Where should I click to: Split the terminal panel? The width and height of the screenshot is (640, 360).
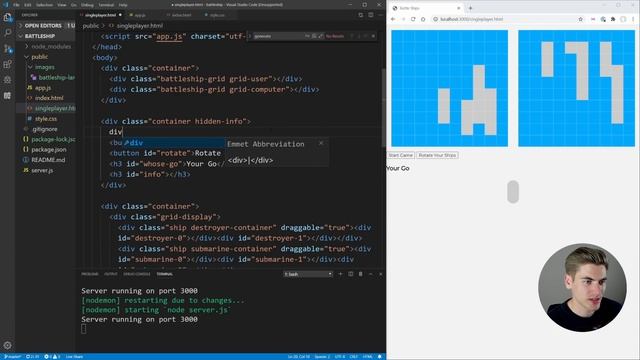pos(351,274)
